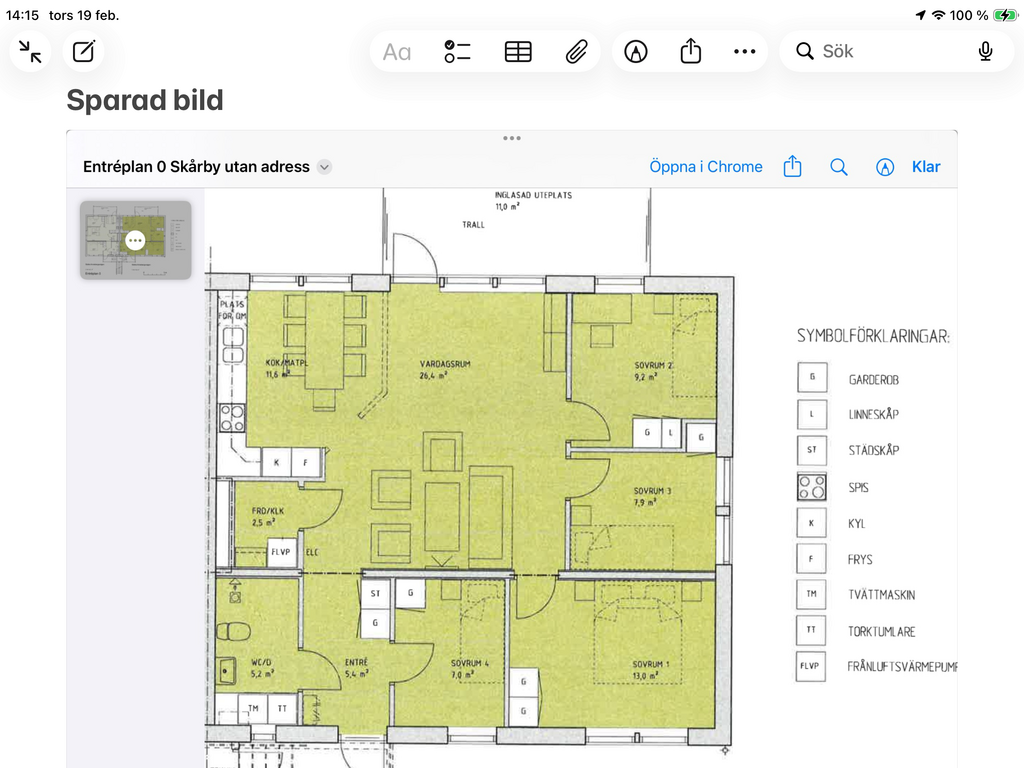1024x768 pixels.
Task: Create a new note with compose icon
Action: point(84,52)
